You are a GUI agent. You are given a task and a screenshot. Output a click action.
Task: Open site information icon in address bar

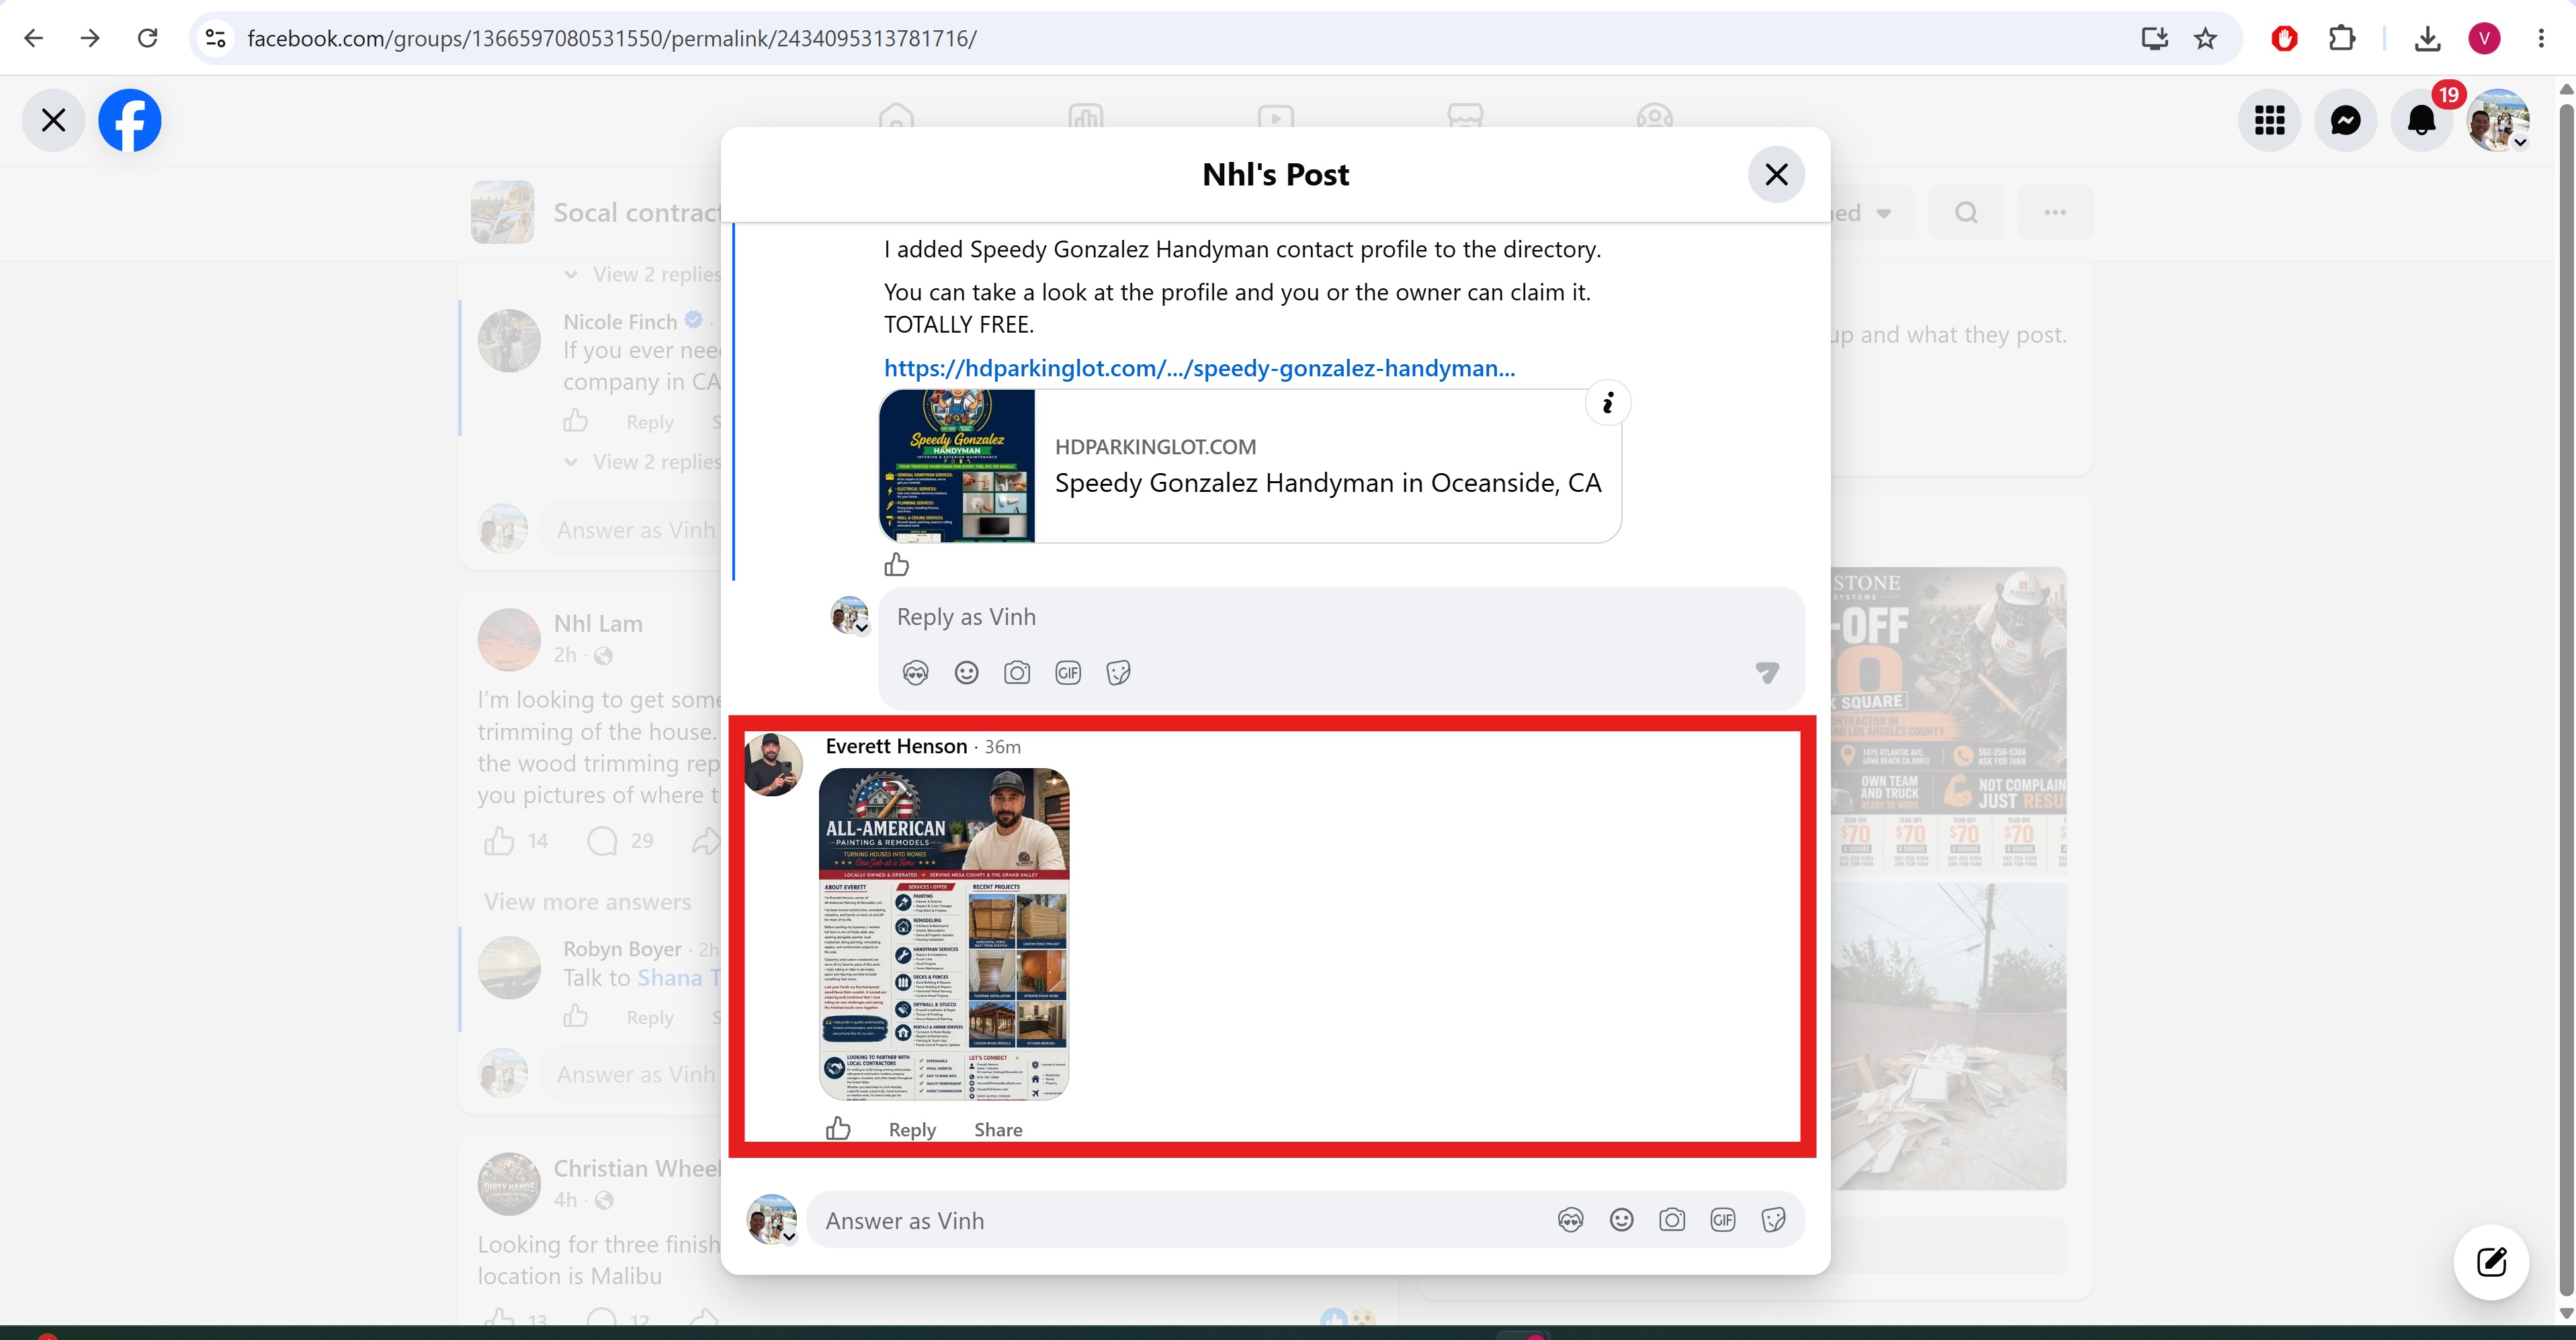(x=215, y=38)
